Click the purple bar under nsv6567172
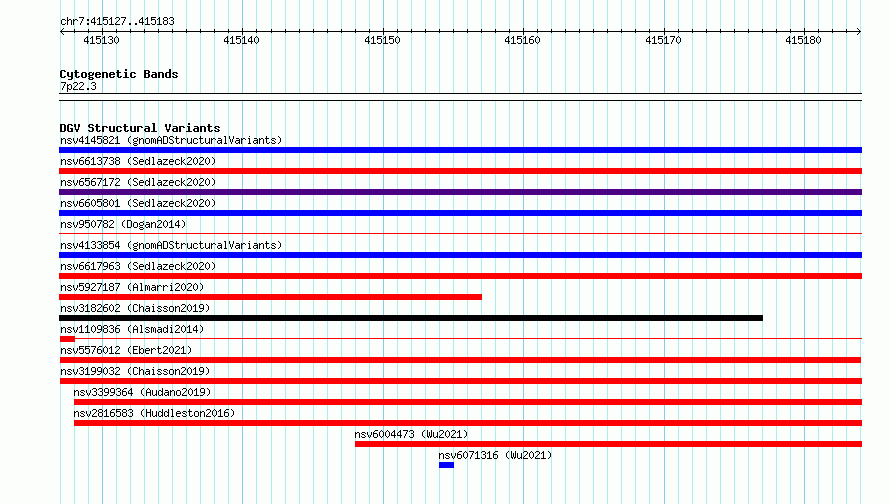Viewport: 890px width, 504px height. 460,192
